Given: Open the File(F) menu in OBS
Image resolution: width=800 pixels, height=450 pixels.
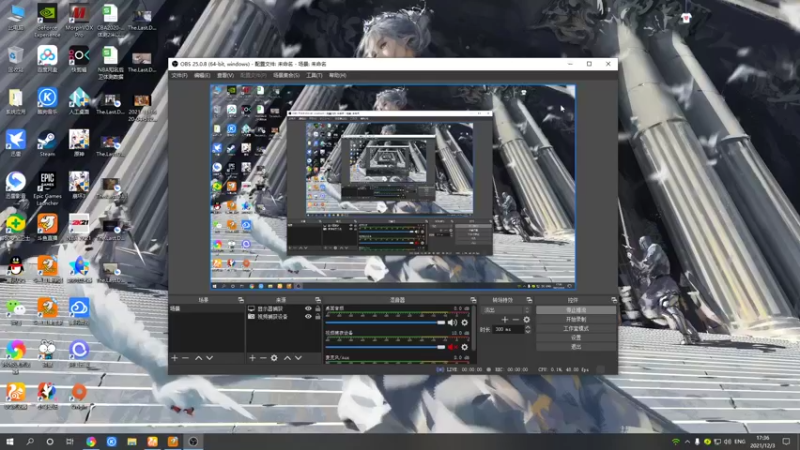Looking at the screenshot, I should pos(179,76).
